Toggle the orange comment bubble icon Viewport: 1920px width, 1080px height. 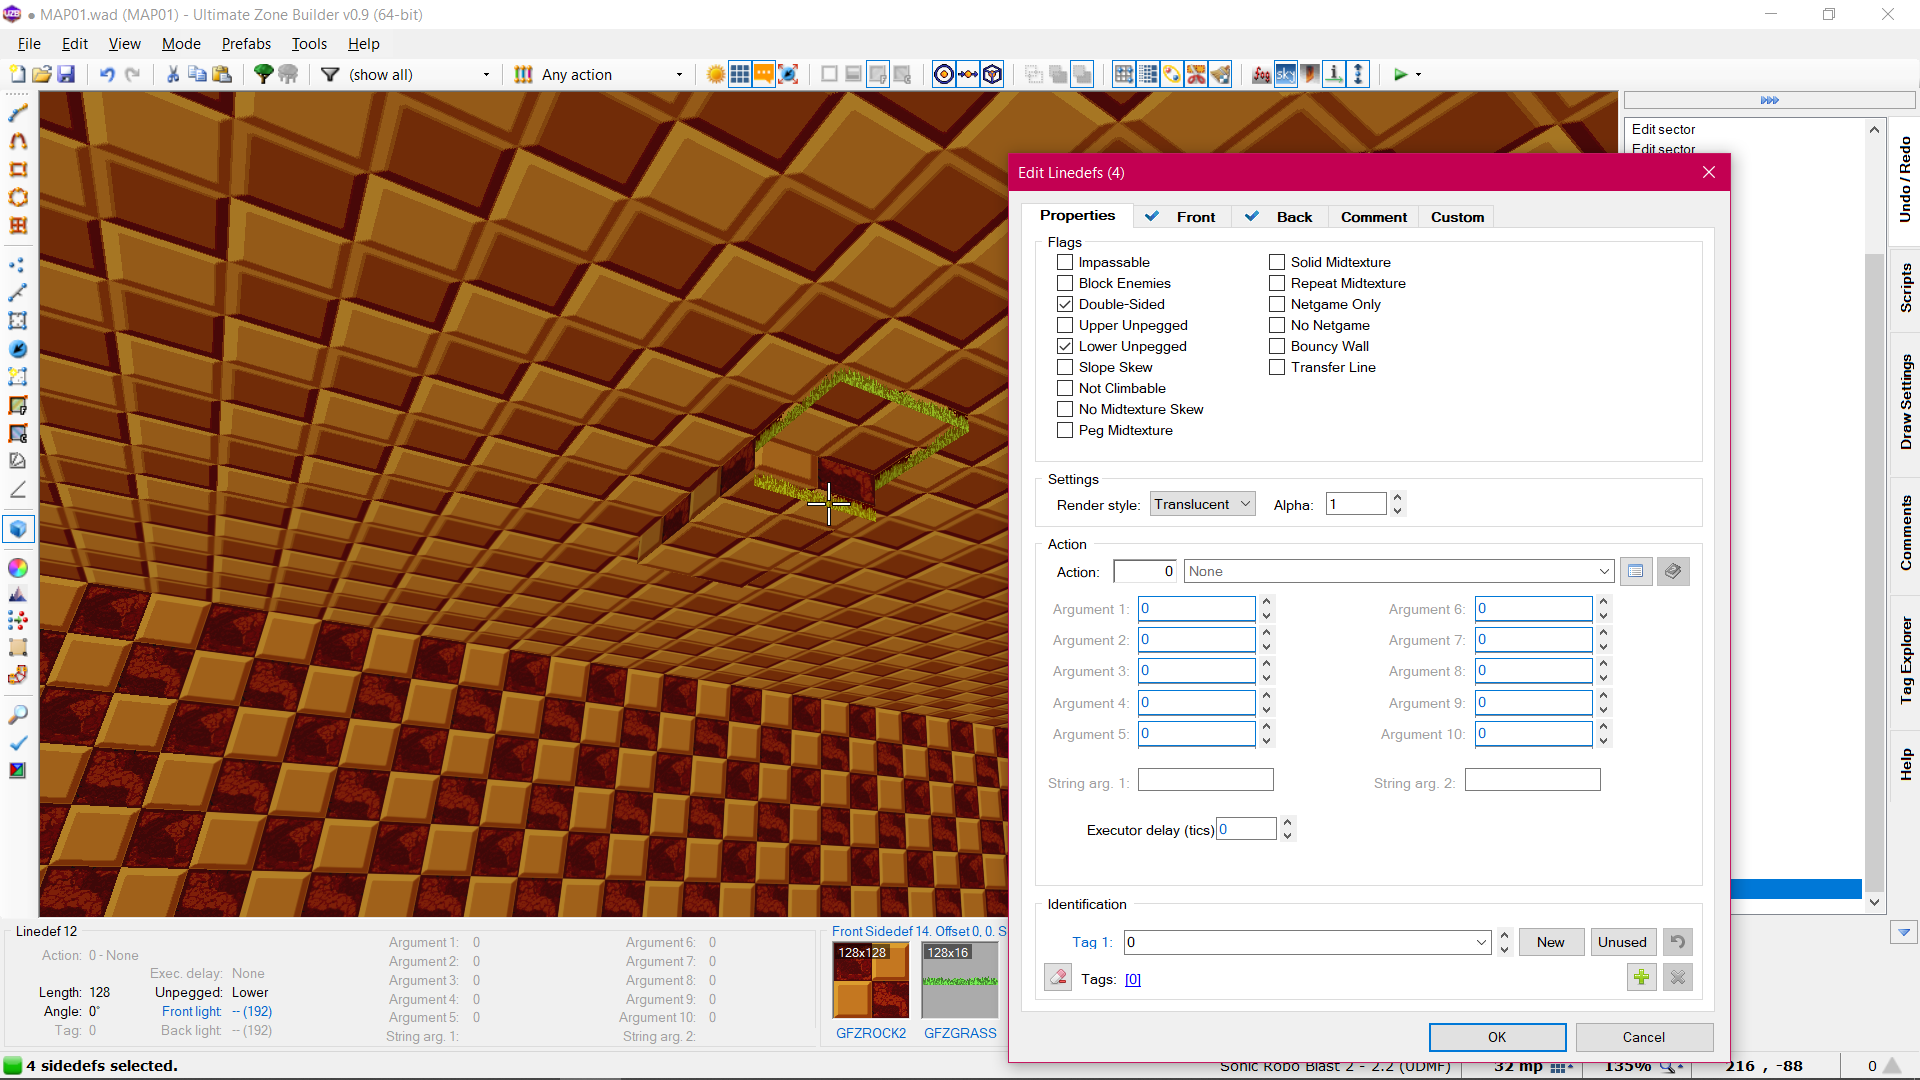(764, 74)
